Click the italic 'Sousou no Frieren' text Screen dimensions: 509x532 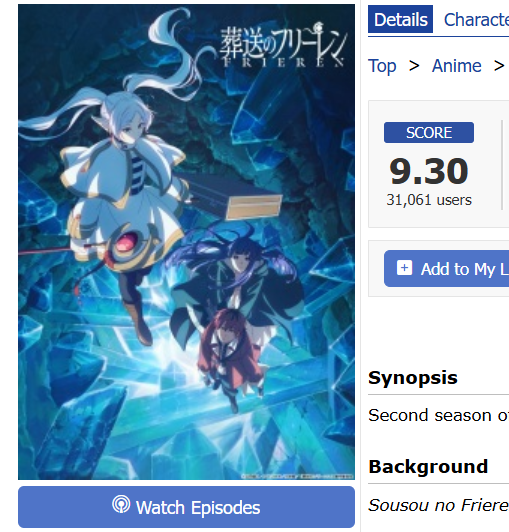click(439, 505)
